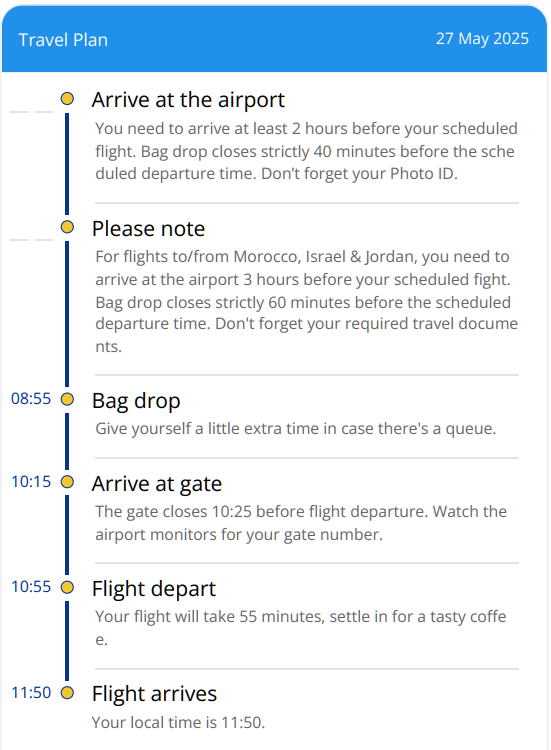Select the Arrive at gate heading
Image resolution: width=551 pixels, height=750 pixels.
(x=157, y=484)
